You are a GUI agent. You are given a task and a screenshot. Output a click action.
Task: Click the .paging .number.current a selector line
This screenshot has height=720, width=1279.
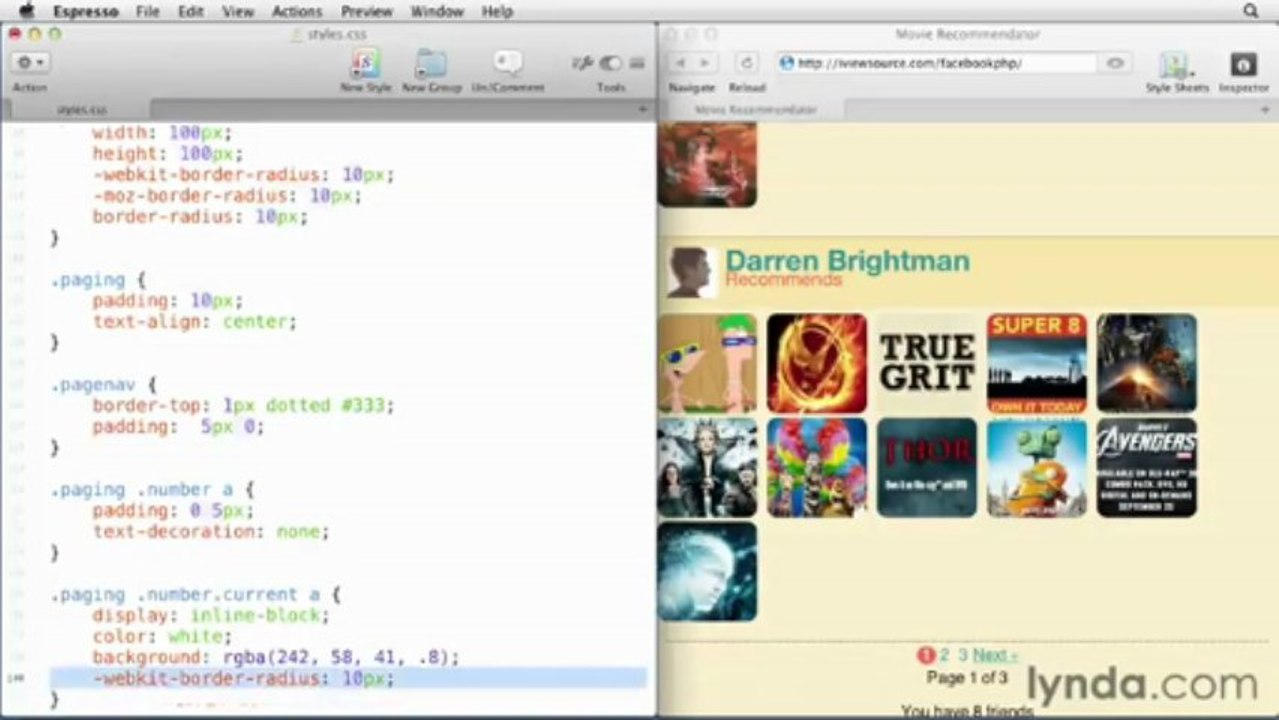(x=196, y=594)
